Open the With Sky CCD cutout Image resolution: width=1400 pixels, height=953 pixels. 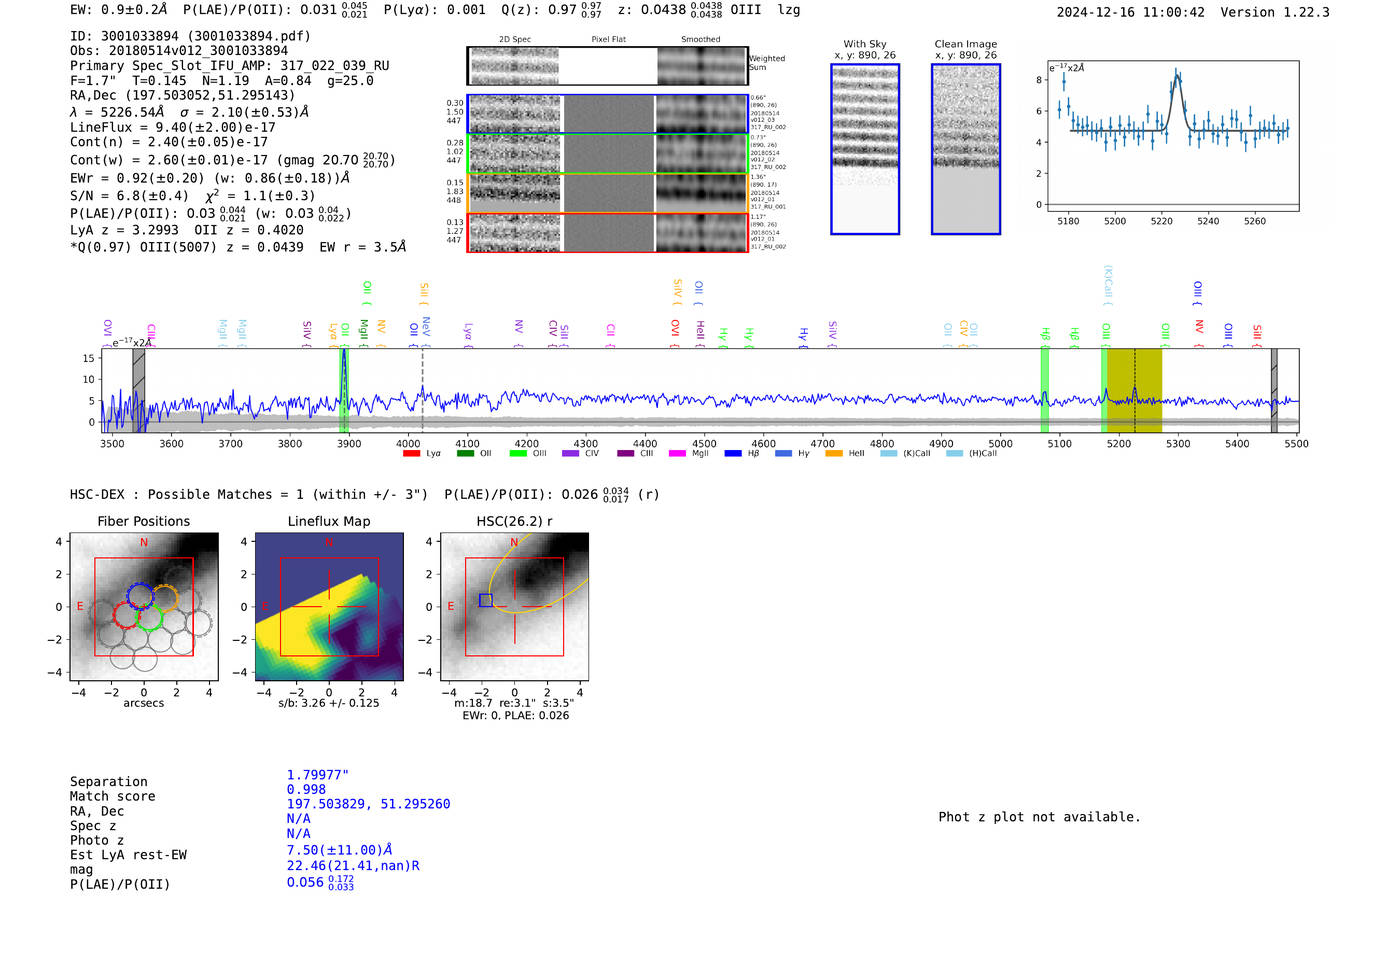(x=865, y=149)
